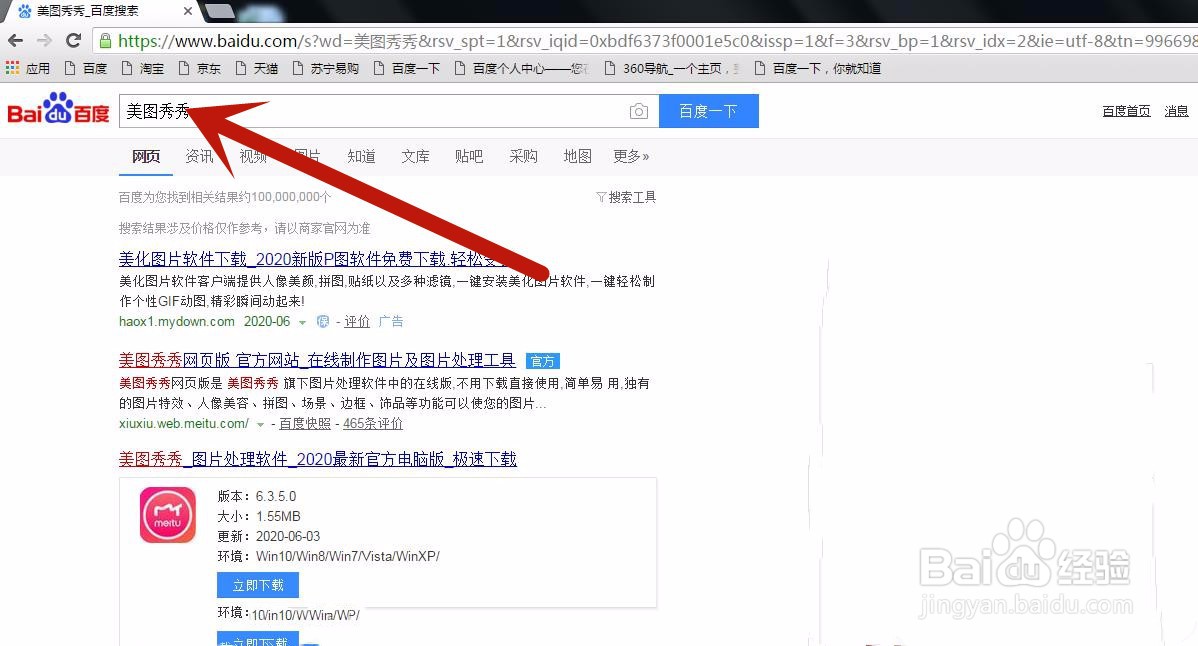This screenshot has width=1198, height=646.
Task: Open the 360导航_一个主页 bookmark
Action: pos(672,68)
